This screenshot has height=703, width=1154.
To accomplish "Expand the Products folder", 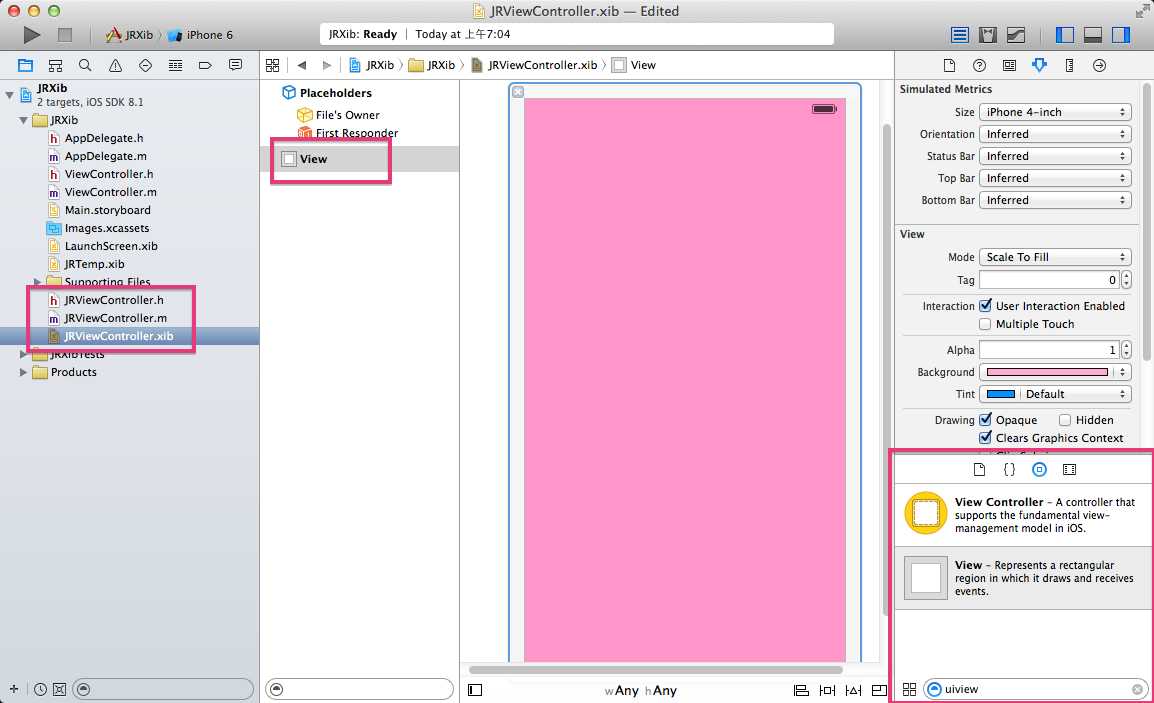I will coord(24,372).
